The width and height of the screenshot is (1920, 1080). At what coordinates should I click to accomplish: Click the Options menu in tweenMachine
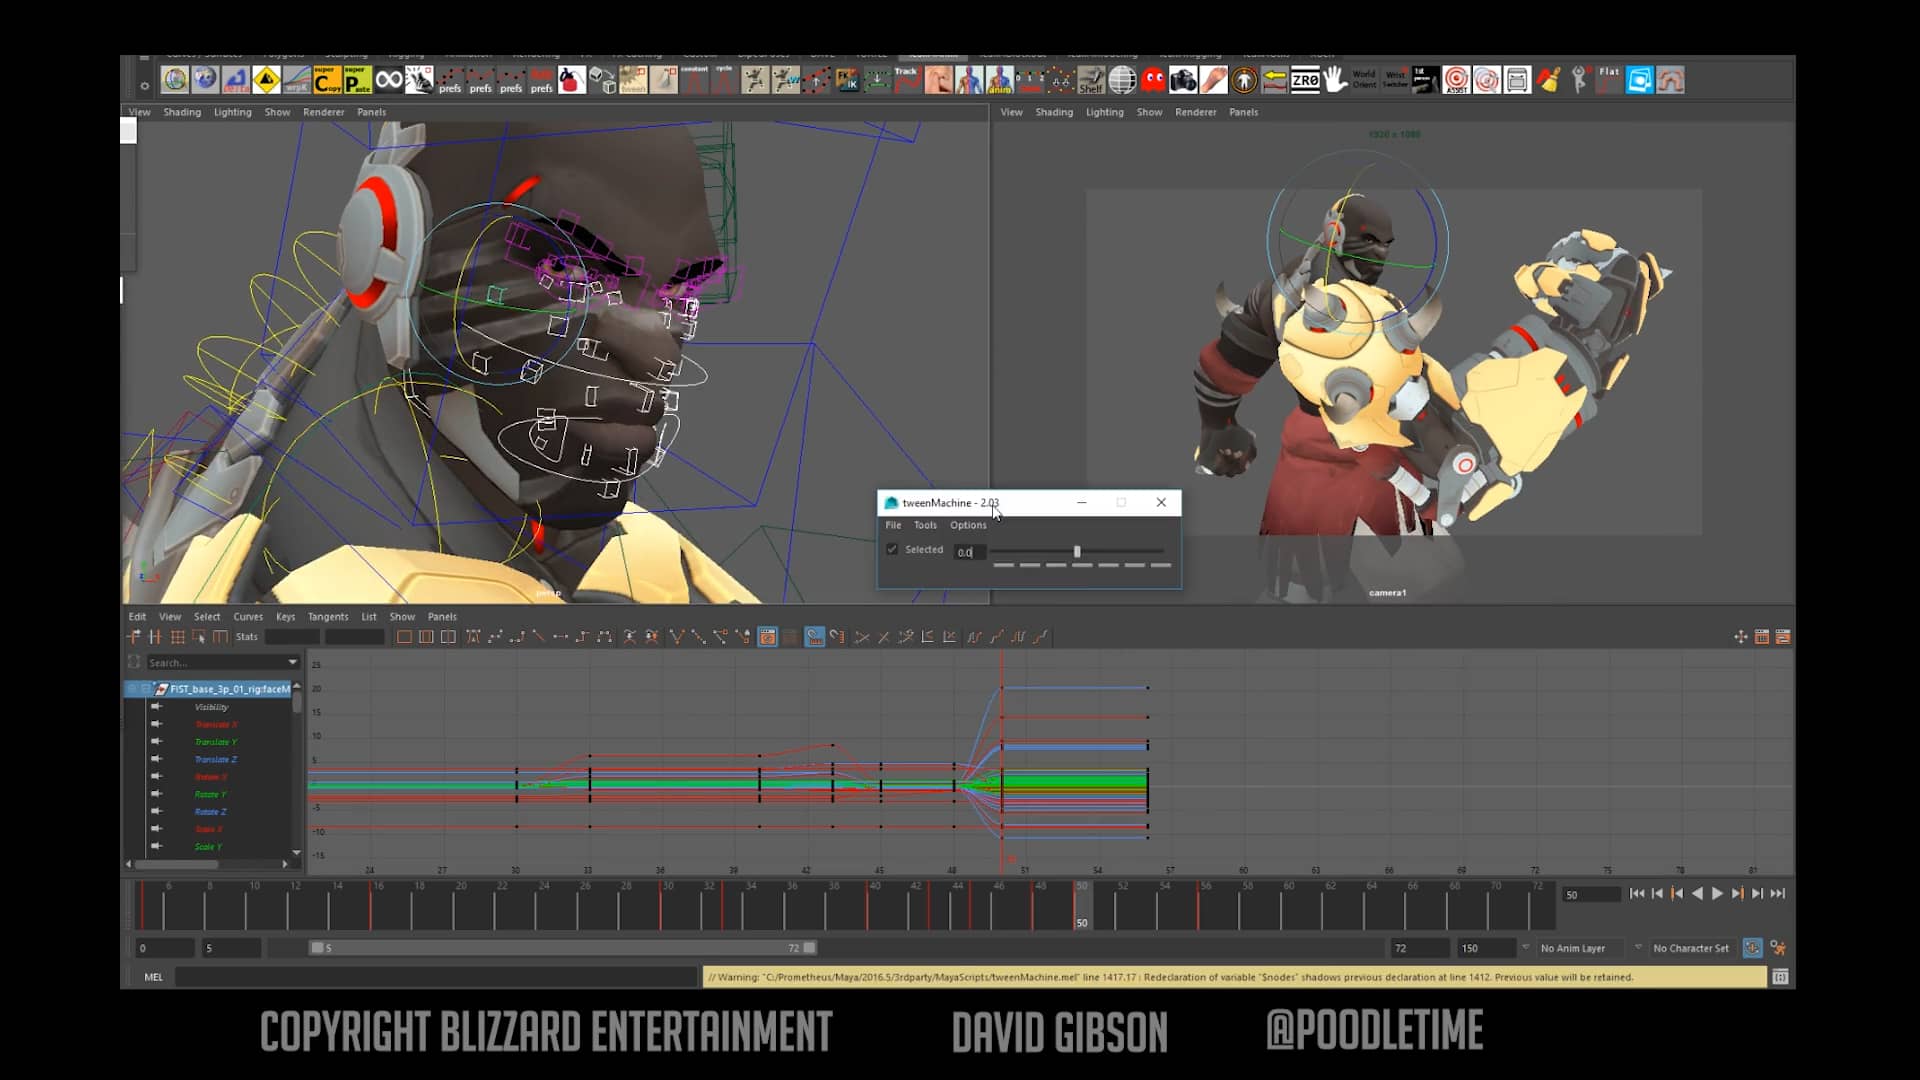point(968,525)
